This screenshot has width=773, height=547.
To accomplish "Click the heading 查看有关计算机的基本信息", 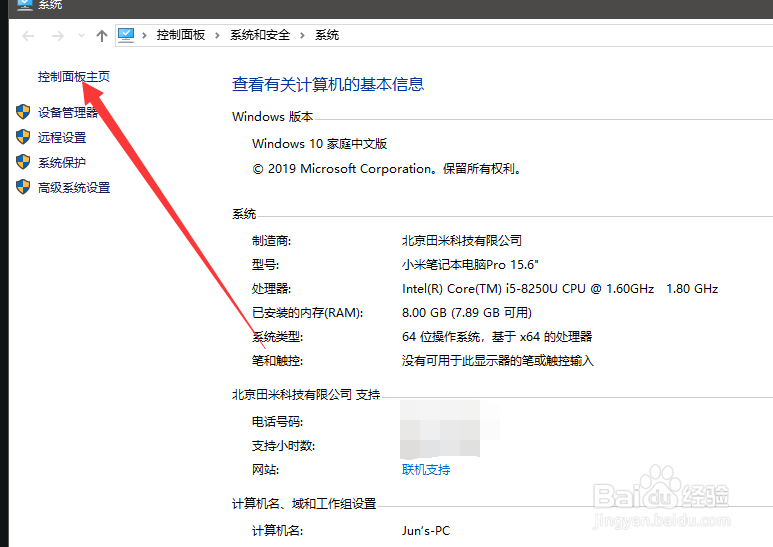I will tap(328, 84).
